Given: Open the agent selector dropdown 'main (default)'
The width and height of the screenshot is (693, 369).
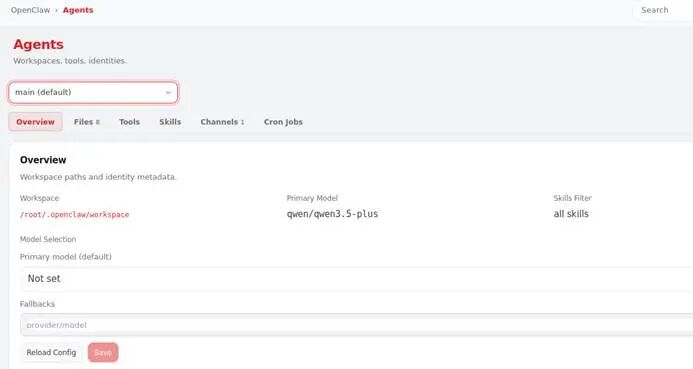Looking at the screenshot, I should click(x=93, y=92).
